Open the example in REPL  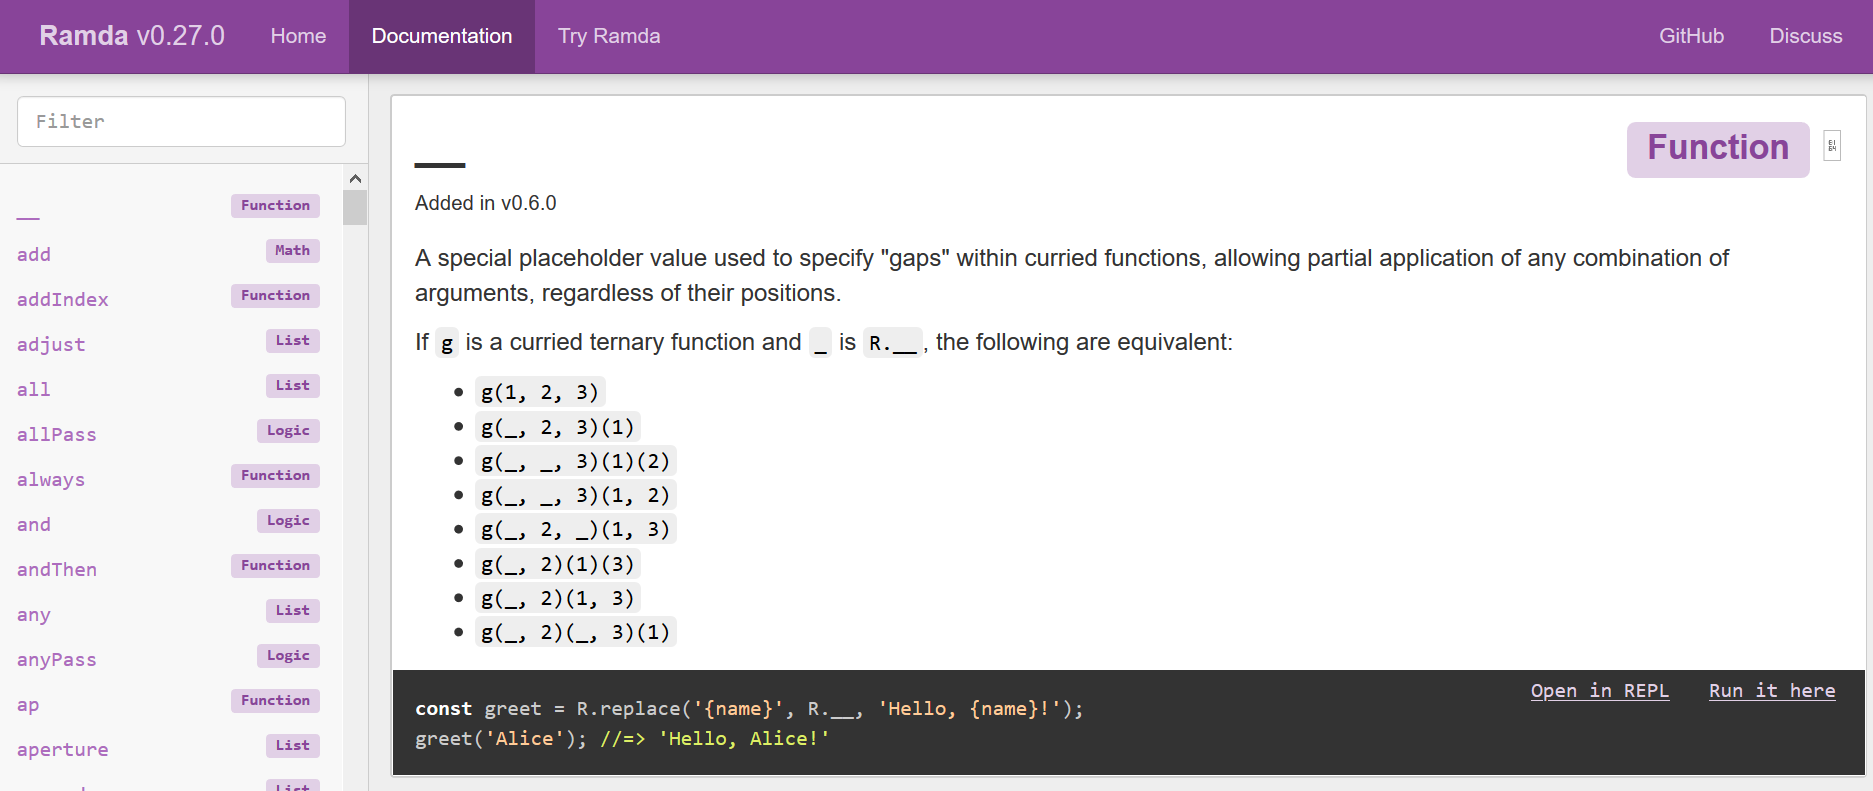point(1599,691)
